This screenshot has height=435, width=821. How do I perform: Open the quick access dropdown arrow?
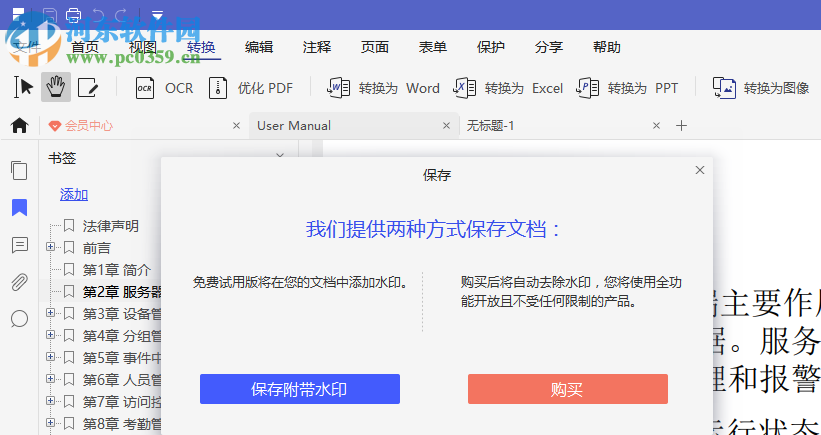coord(157,15)
